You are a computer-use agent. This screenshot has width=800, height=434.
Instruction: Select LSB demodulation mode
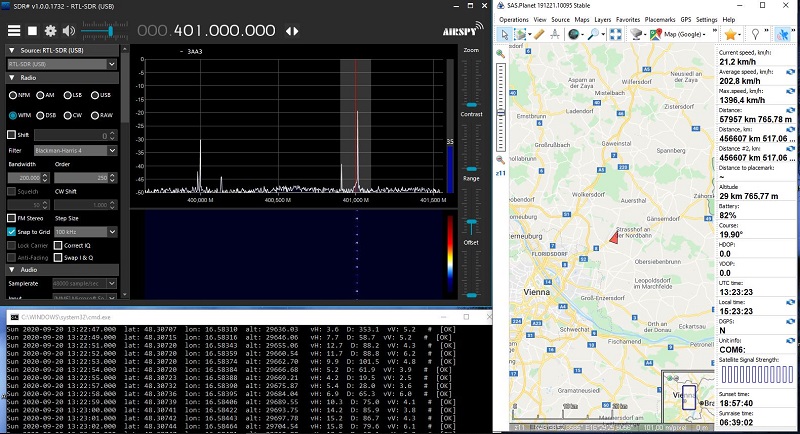(67, 95)
